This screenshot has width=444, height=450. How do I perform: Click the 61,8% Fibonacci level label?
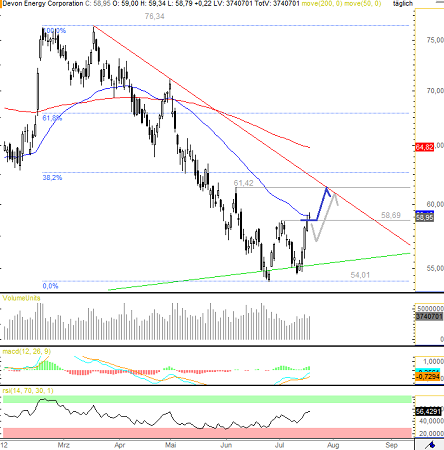52,118
